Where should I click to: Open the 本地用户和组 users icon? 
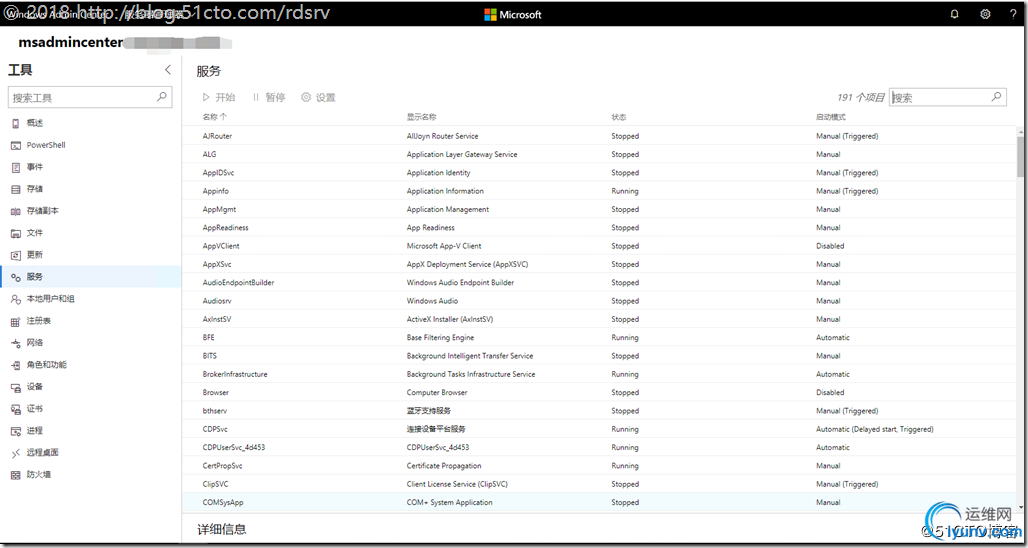point(16,299)
